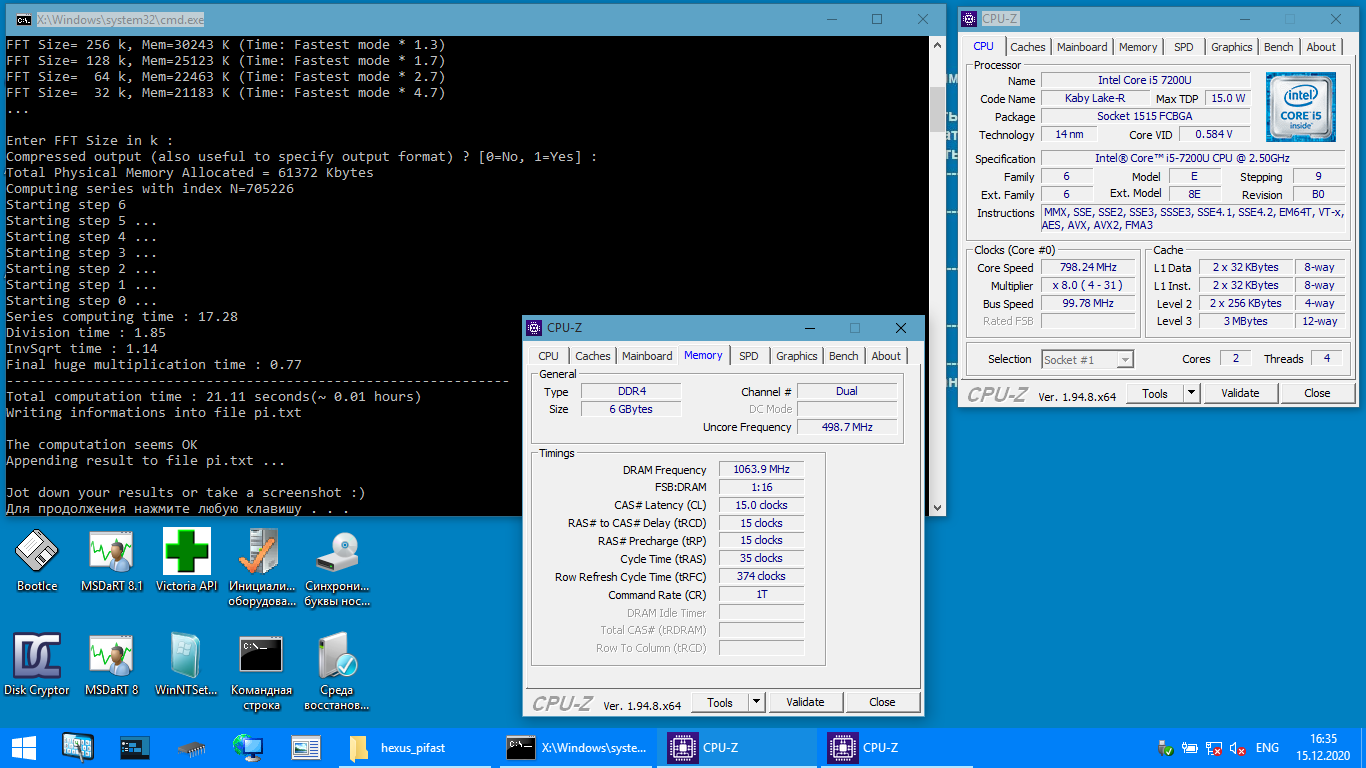Select Mainboard tab in the CPU-Z Memory window
1366x768 pixels.
647,356
